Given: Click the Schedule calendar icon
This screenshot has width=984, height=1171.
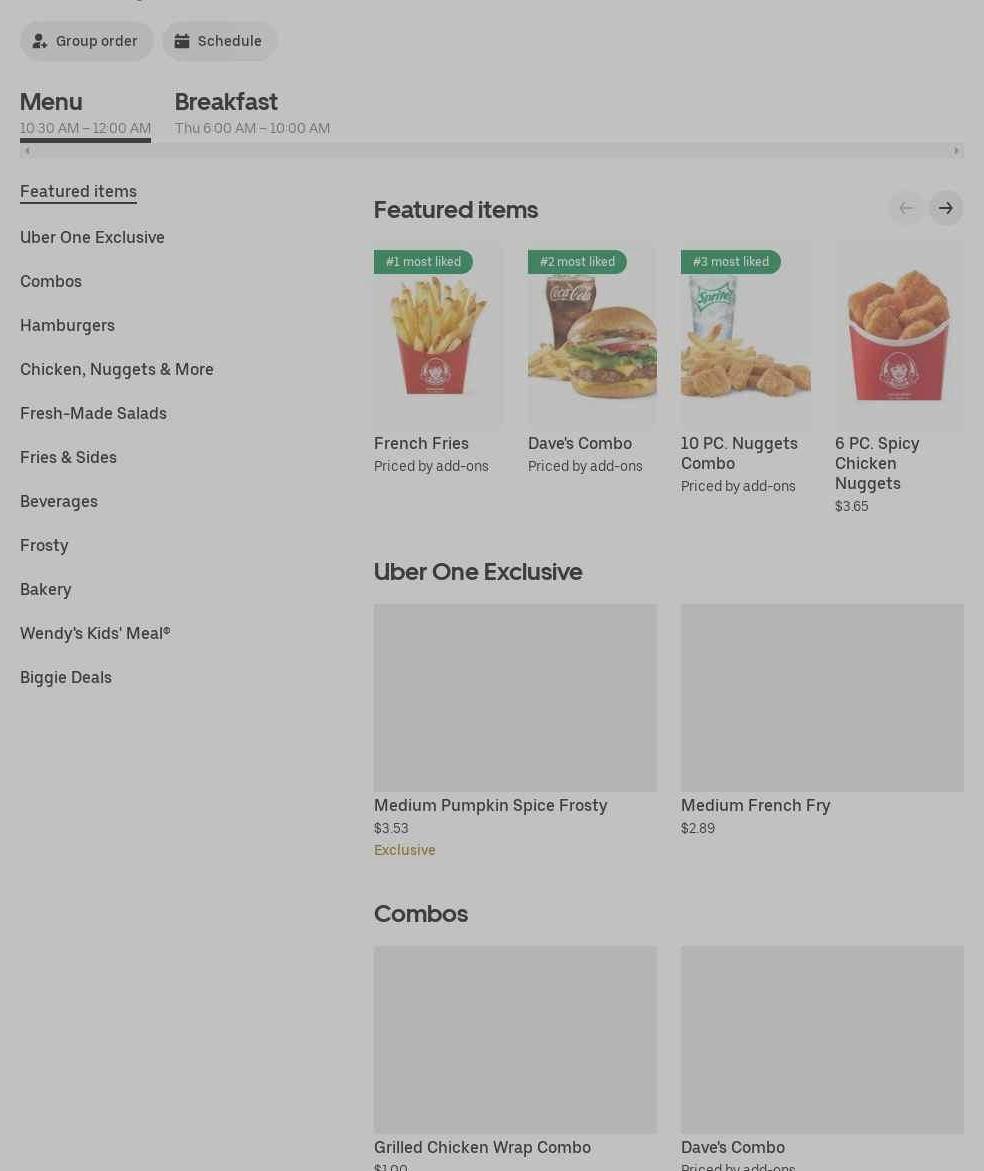Looking at the screenshot, I should click(181, 41).
